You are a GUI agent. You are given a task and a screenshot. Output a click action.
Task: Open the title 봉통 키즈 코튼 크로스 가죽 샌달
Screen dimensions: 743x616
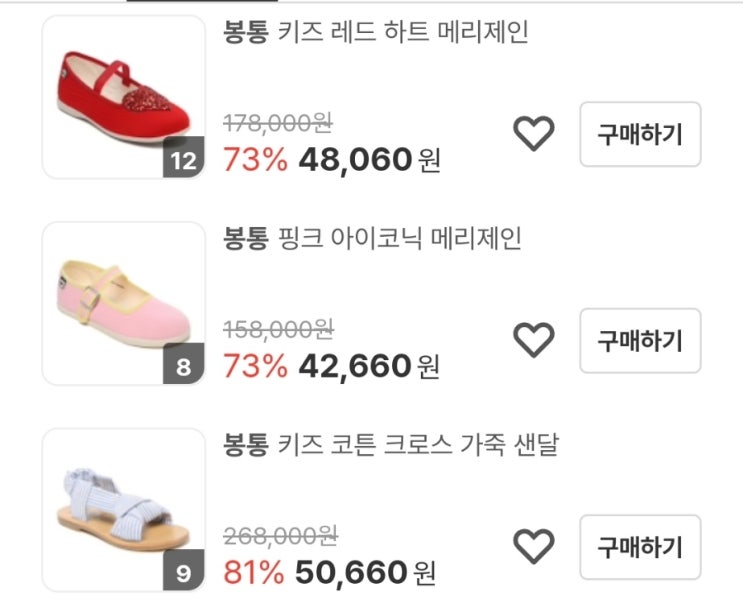tap(390, 446)
